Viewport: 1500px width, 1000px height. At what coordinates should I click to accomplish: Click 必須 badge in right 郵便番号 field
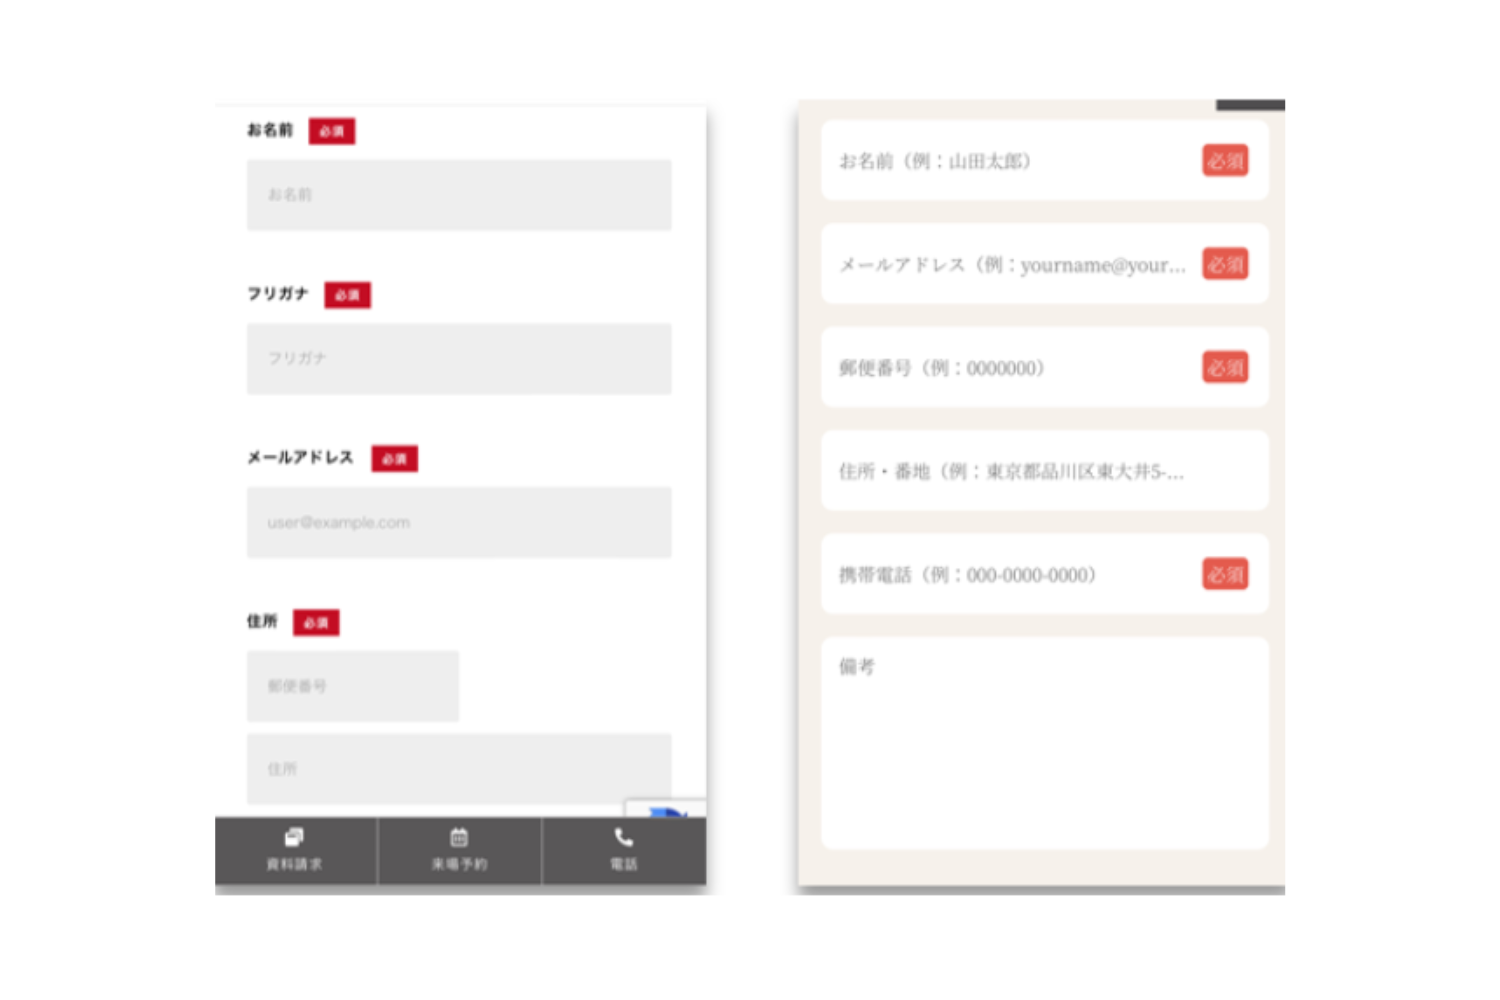[1225, 367]
